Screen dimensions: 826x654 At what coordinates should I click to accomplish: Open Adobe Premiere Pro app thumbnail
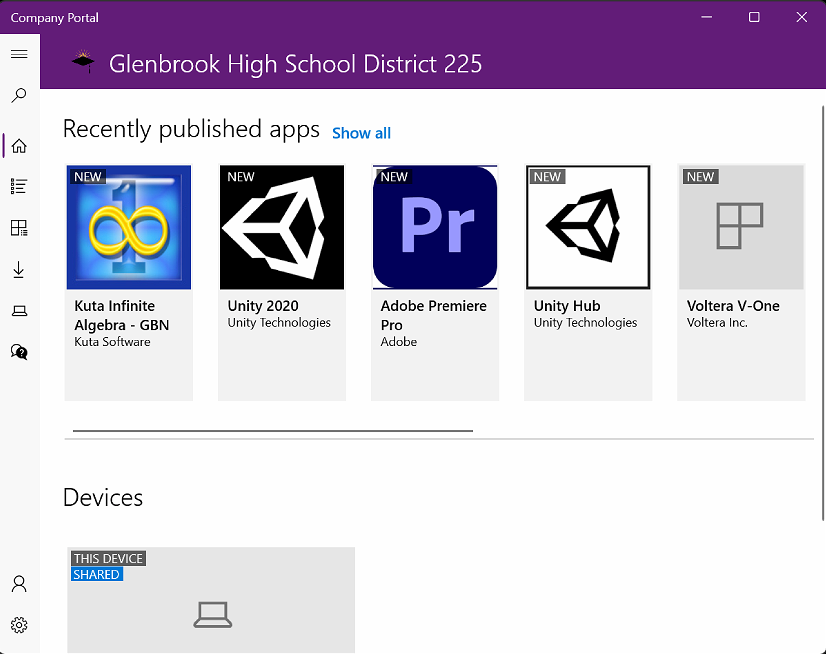pyautogui.click(x=435, y=227)
